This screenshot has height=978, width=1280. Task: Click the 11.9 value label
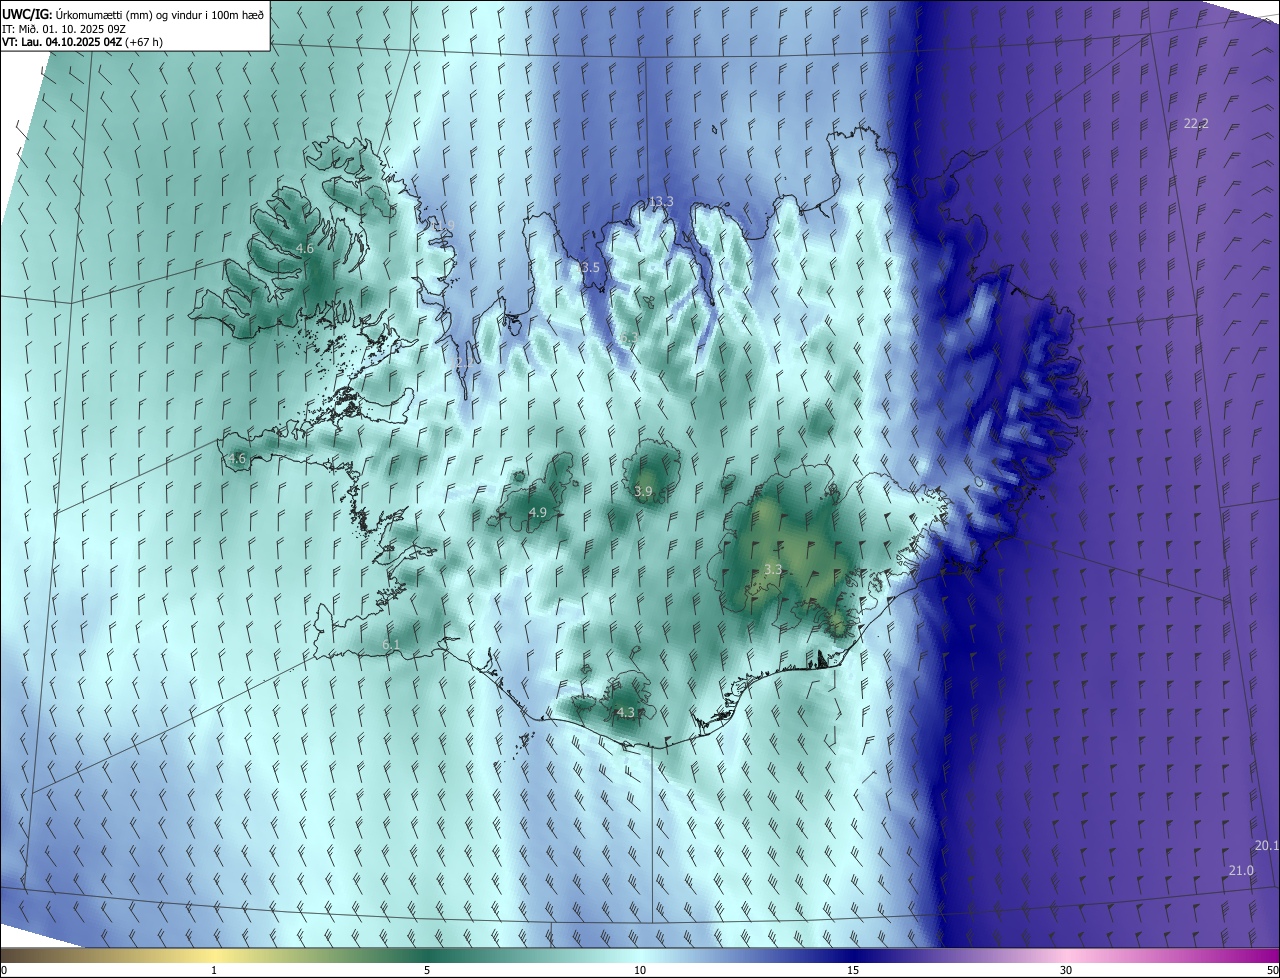pyautogui.click(x=442, y=226)
